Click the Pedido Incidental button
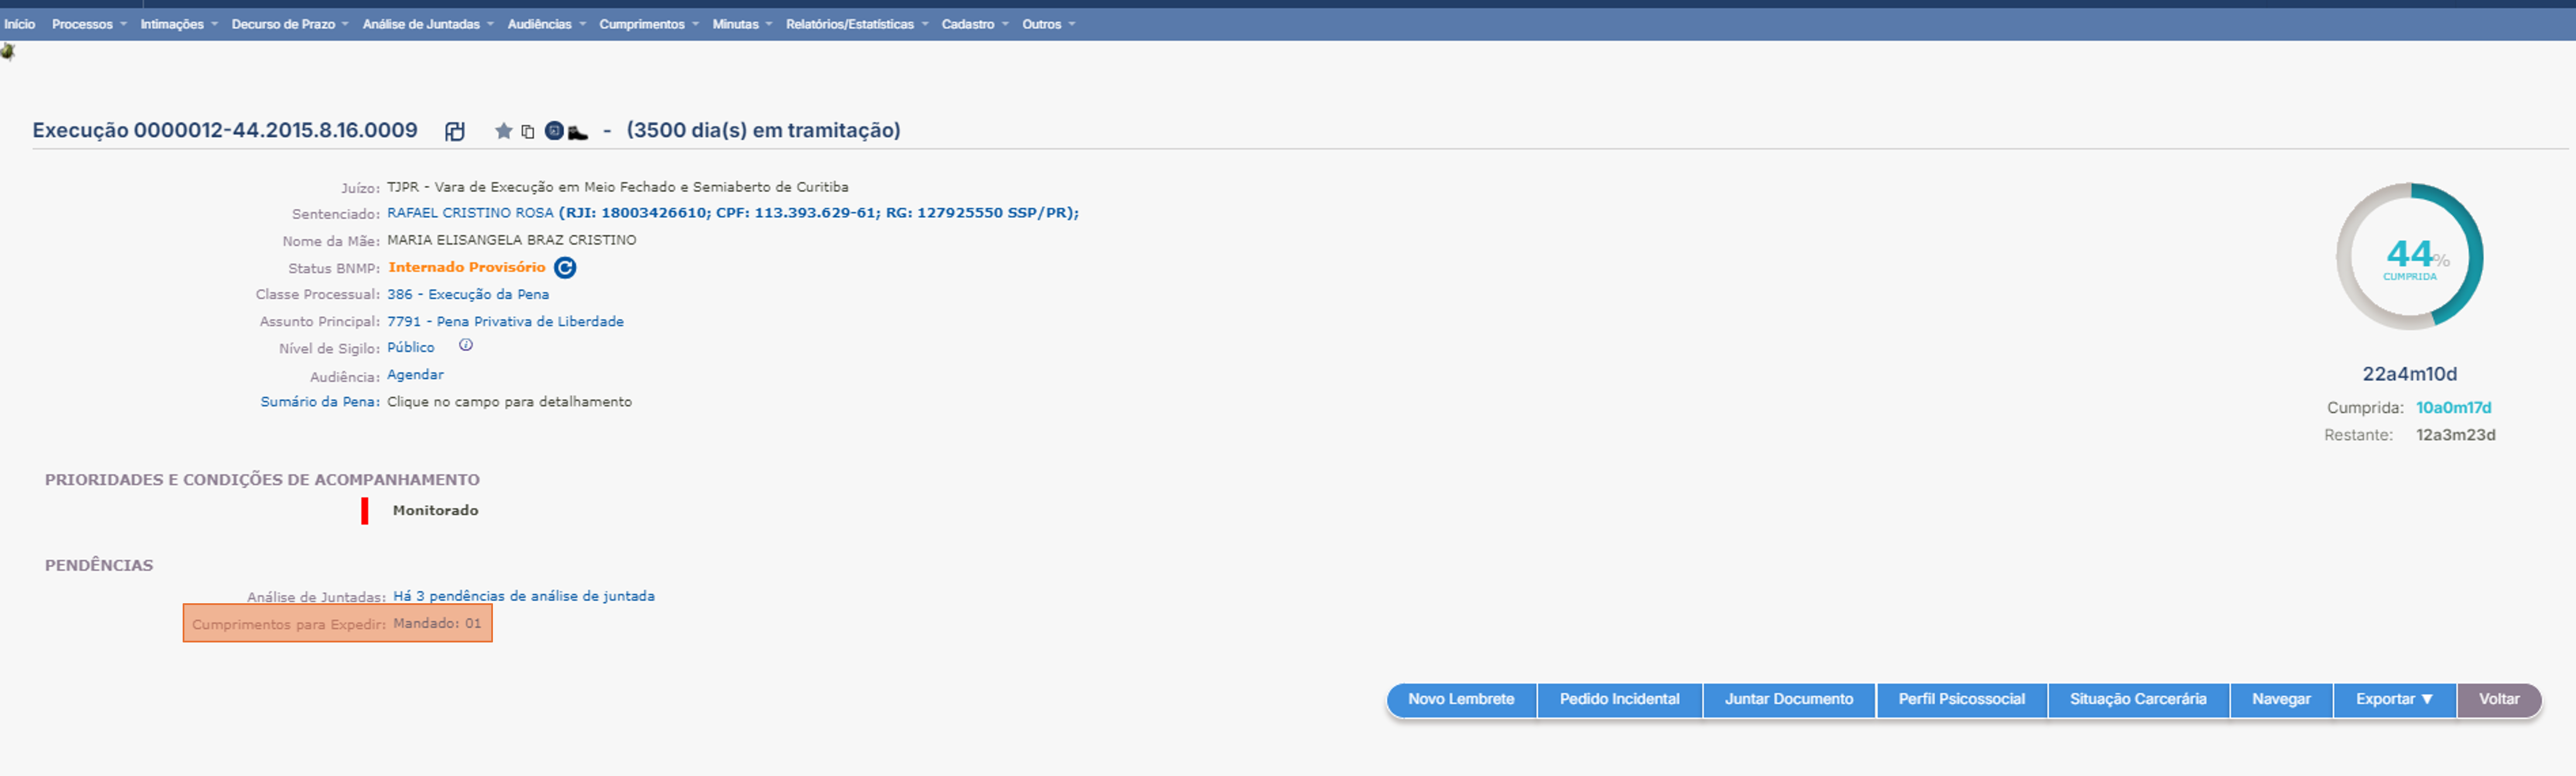The height and width of the screenshot is (776, 2576). [1619, 699]
